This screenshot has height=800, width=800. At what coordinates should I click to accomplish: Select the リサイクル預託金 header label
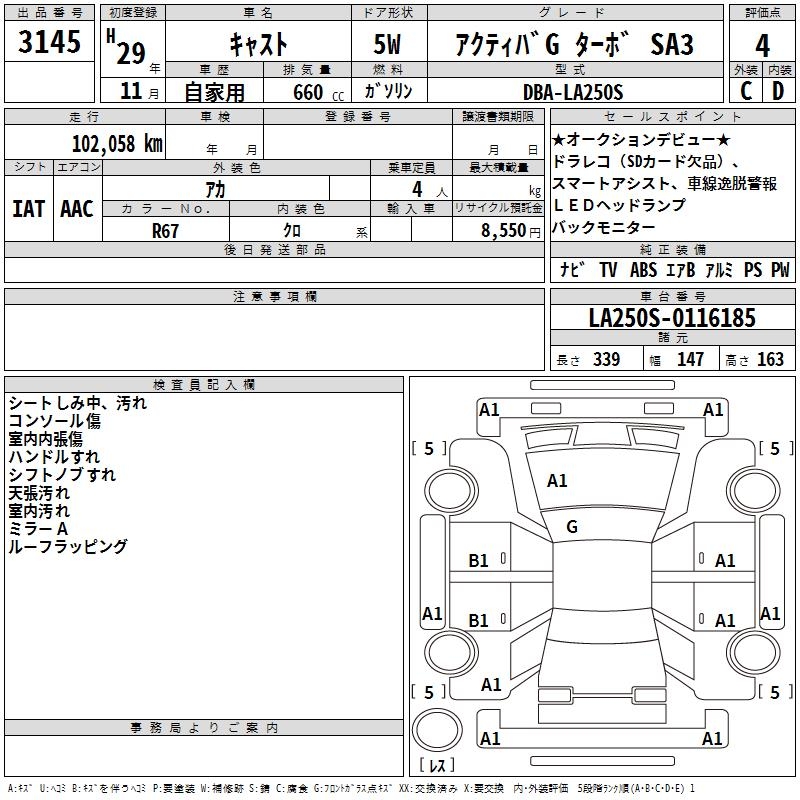(x=498, y=208)
